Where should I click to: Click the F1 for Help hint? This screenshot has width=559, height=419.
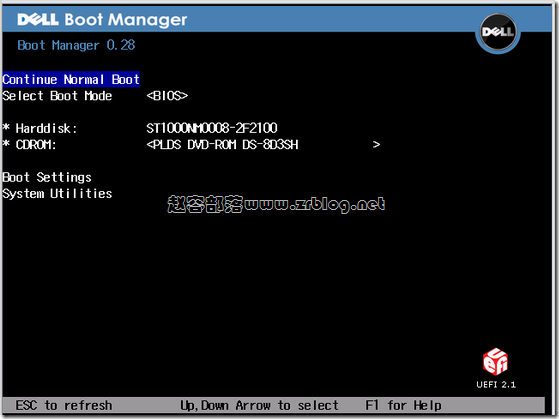point(403,405)
